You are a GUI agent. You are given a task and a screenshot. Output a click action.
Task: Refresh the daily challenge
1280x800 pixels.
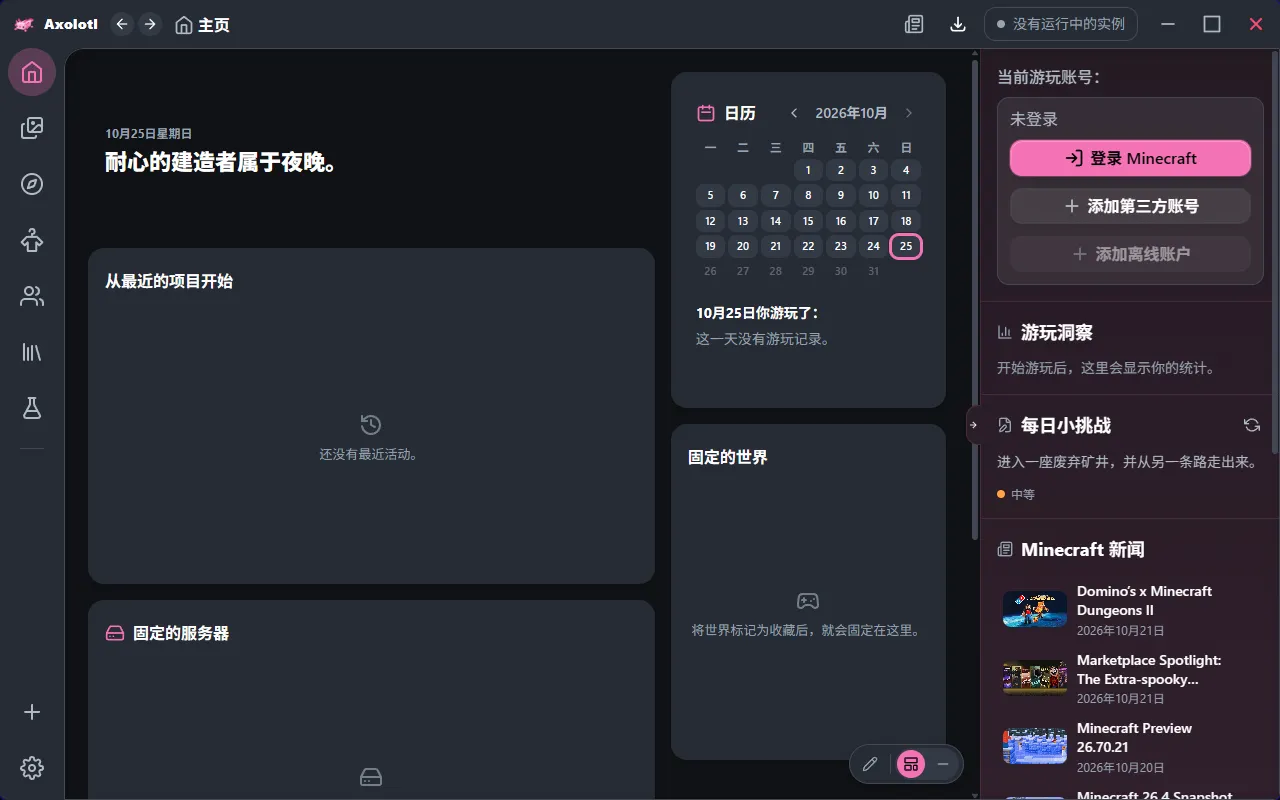tap(1251, 425)
